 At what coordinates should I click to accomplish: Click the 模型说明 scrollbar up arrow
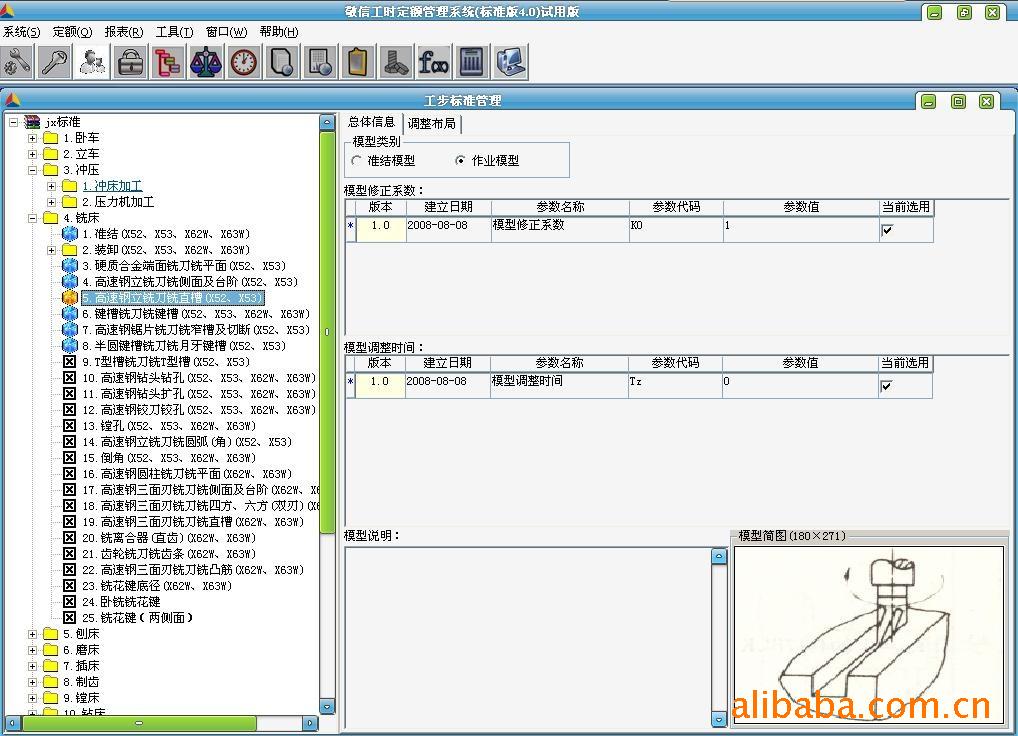click(719, 556)
